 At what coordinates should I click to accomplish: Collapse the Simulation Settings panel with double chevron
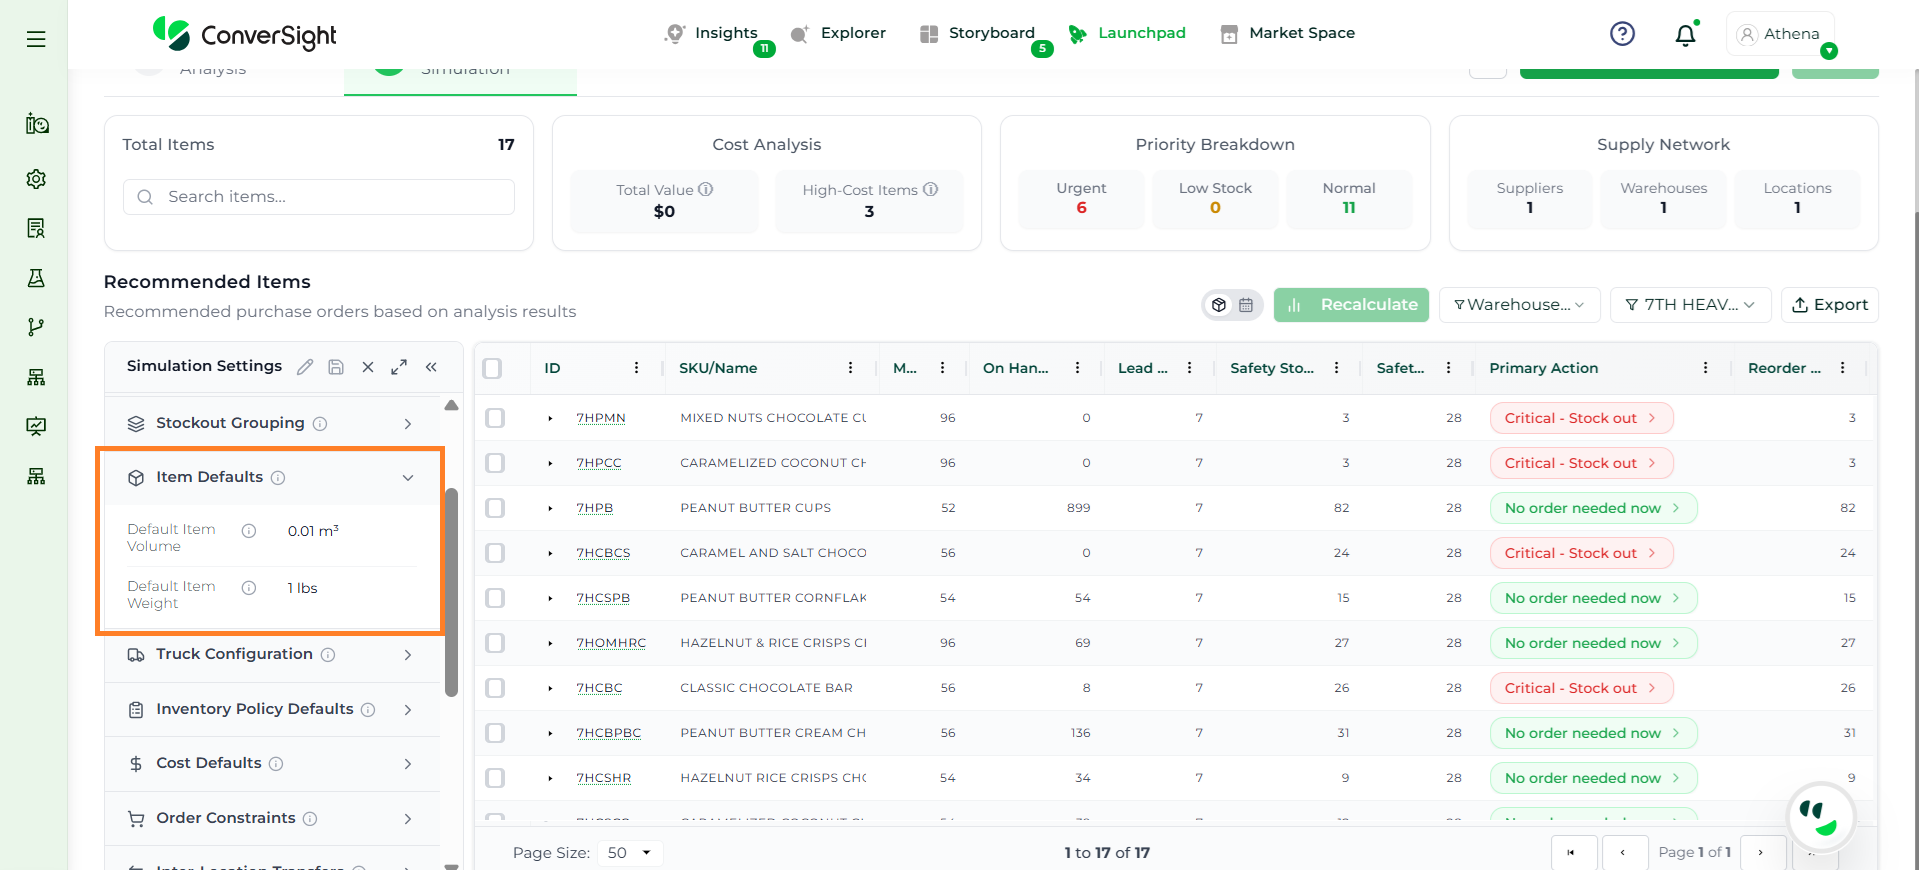(431, 367)
